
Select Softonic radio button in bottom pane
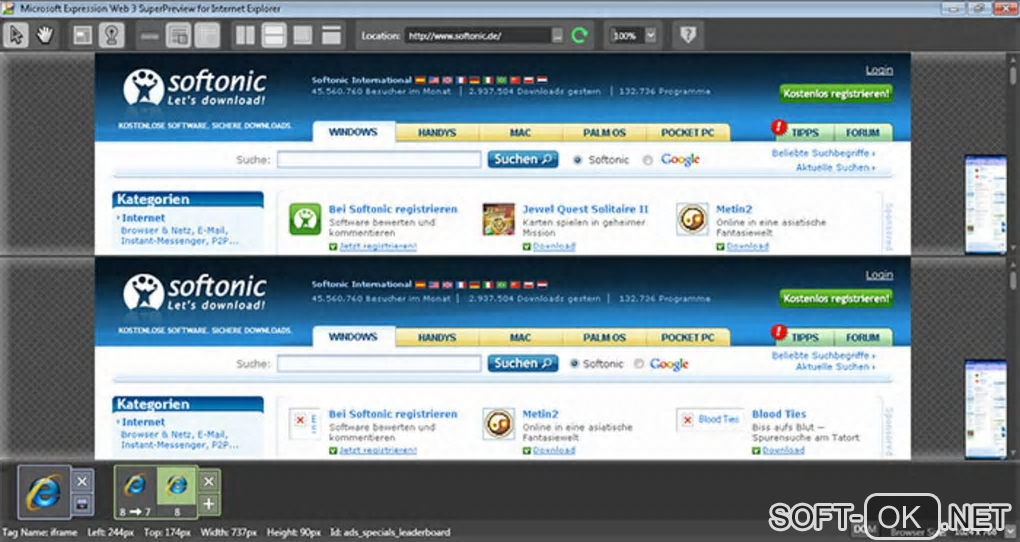click(574, 364)
